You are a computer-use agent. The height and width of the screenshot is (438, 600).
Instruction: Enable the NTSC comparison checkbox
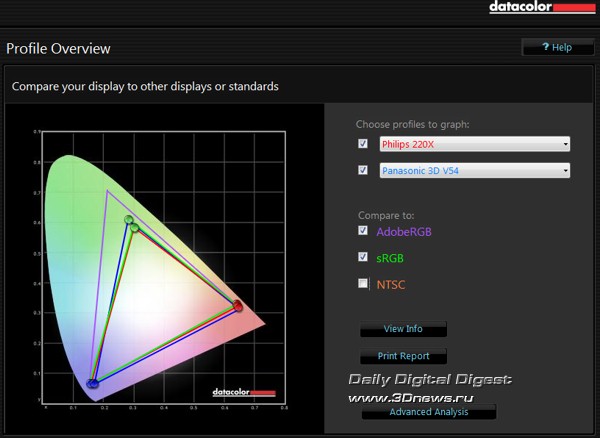[363, 284]
